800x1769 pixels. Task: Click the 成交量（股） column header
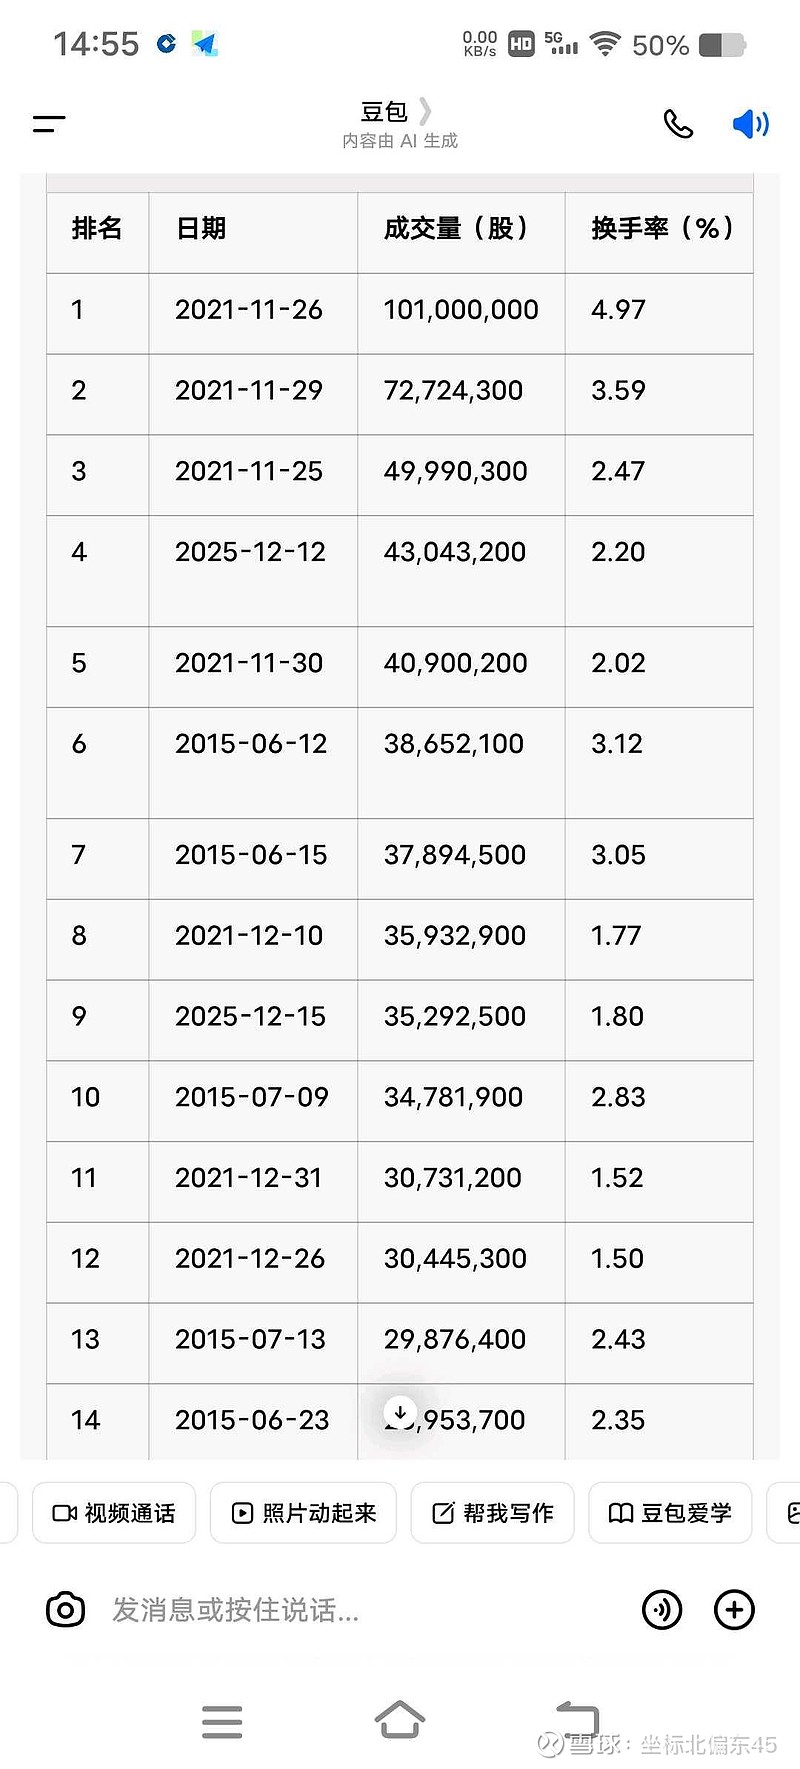click(456, 229)
